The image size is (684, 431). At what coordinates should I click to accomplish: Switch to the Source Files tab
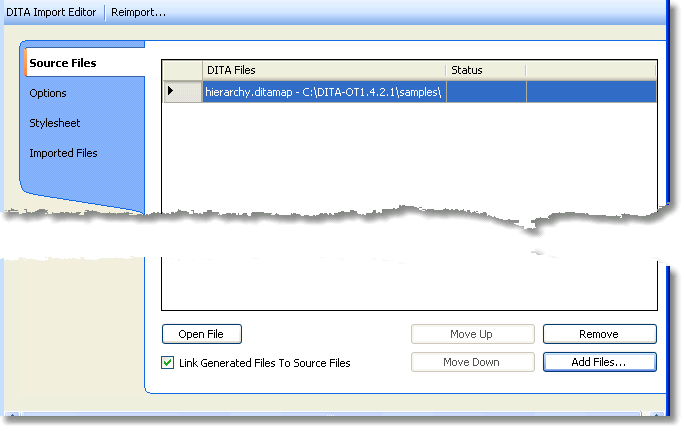(x=63, y=63)
